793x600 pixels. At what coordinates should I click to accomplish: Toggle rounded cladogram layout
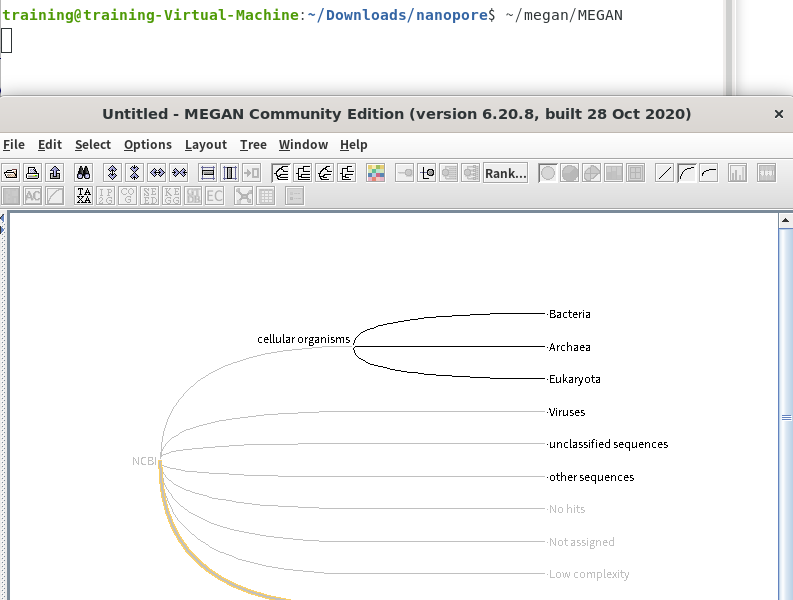pos(281,173)
